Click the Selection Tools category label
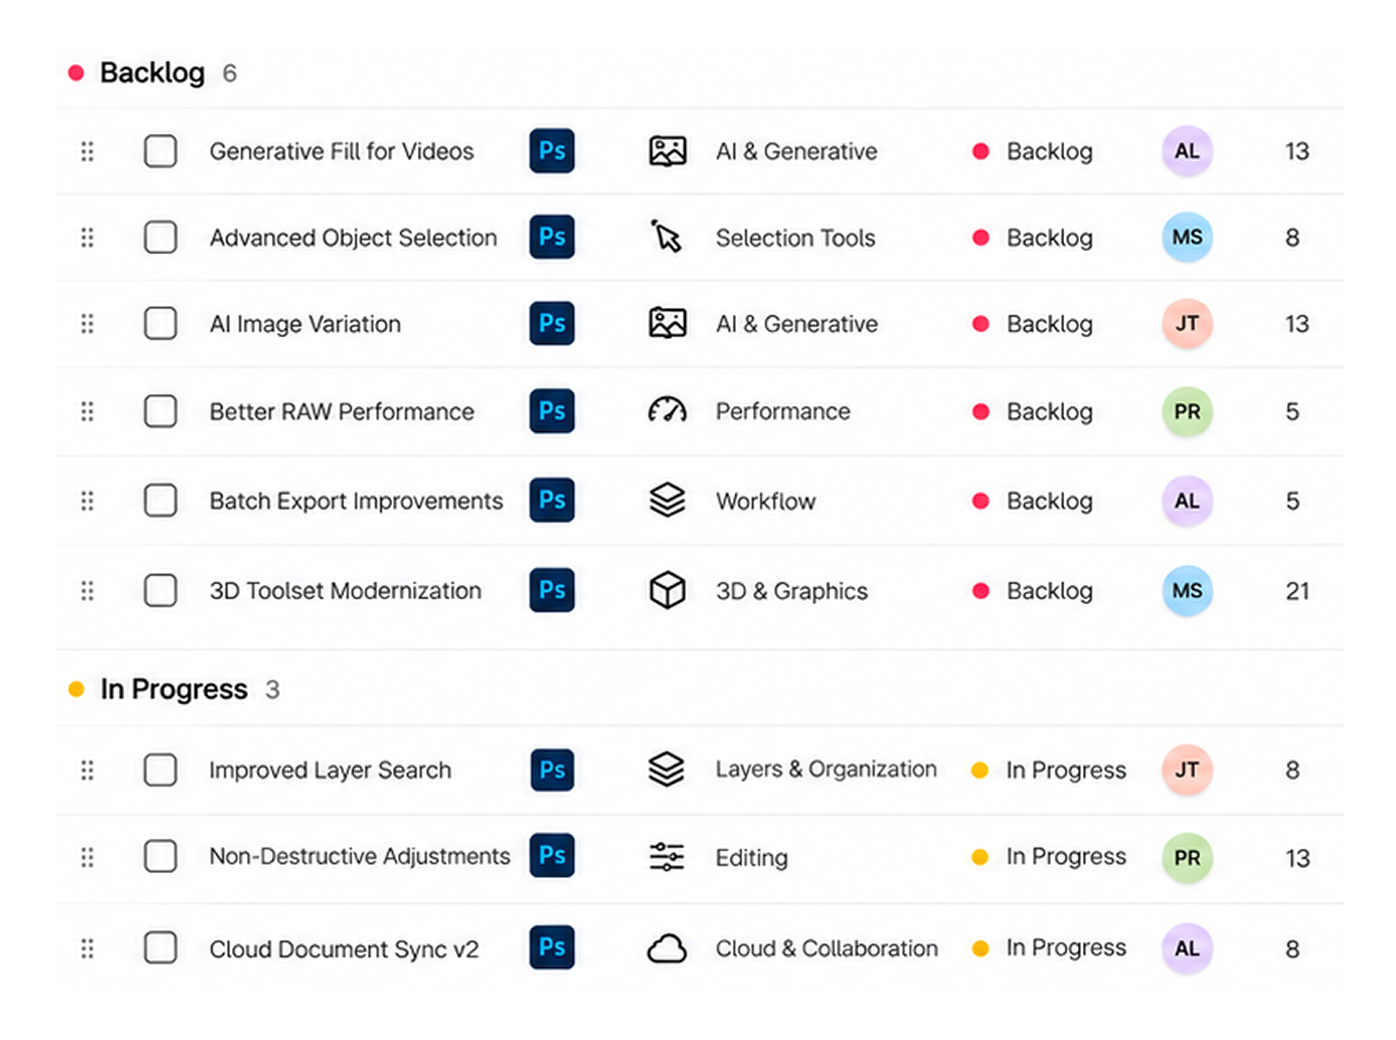1396x1040 pixels. (795, 238)
